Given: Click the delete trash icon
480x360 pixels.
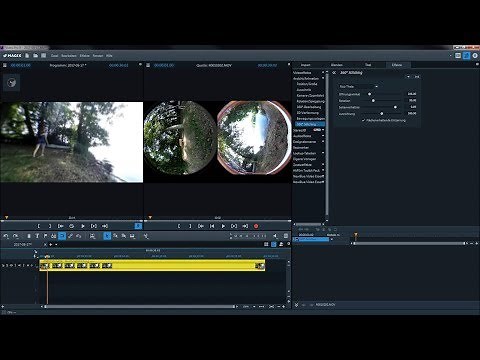Looking at the screenshot, I should 29,236.
